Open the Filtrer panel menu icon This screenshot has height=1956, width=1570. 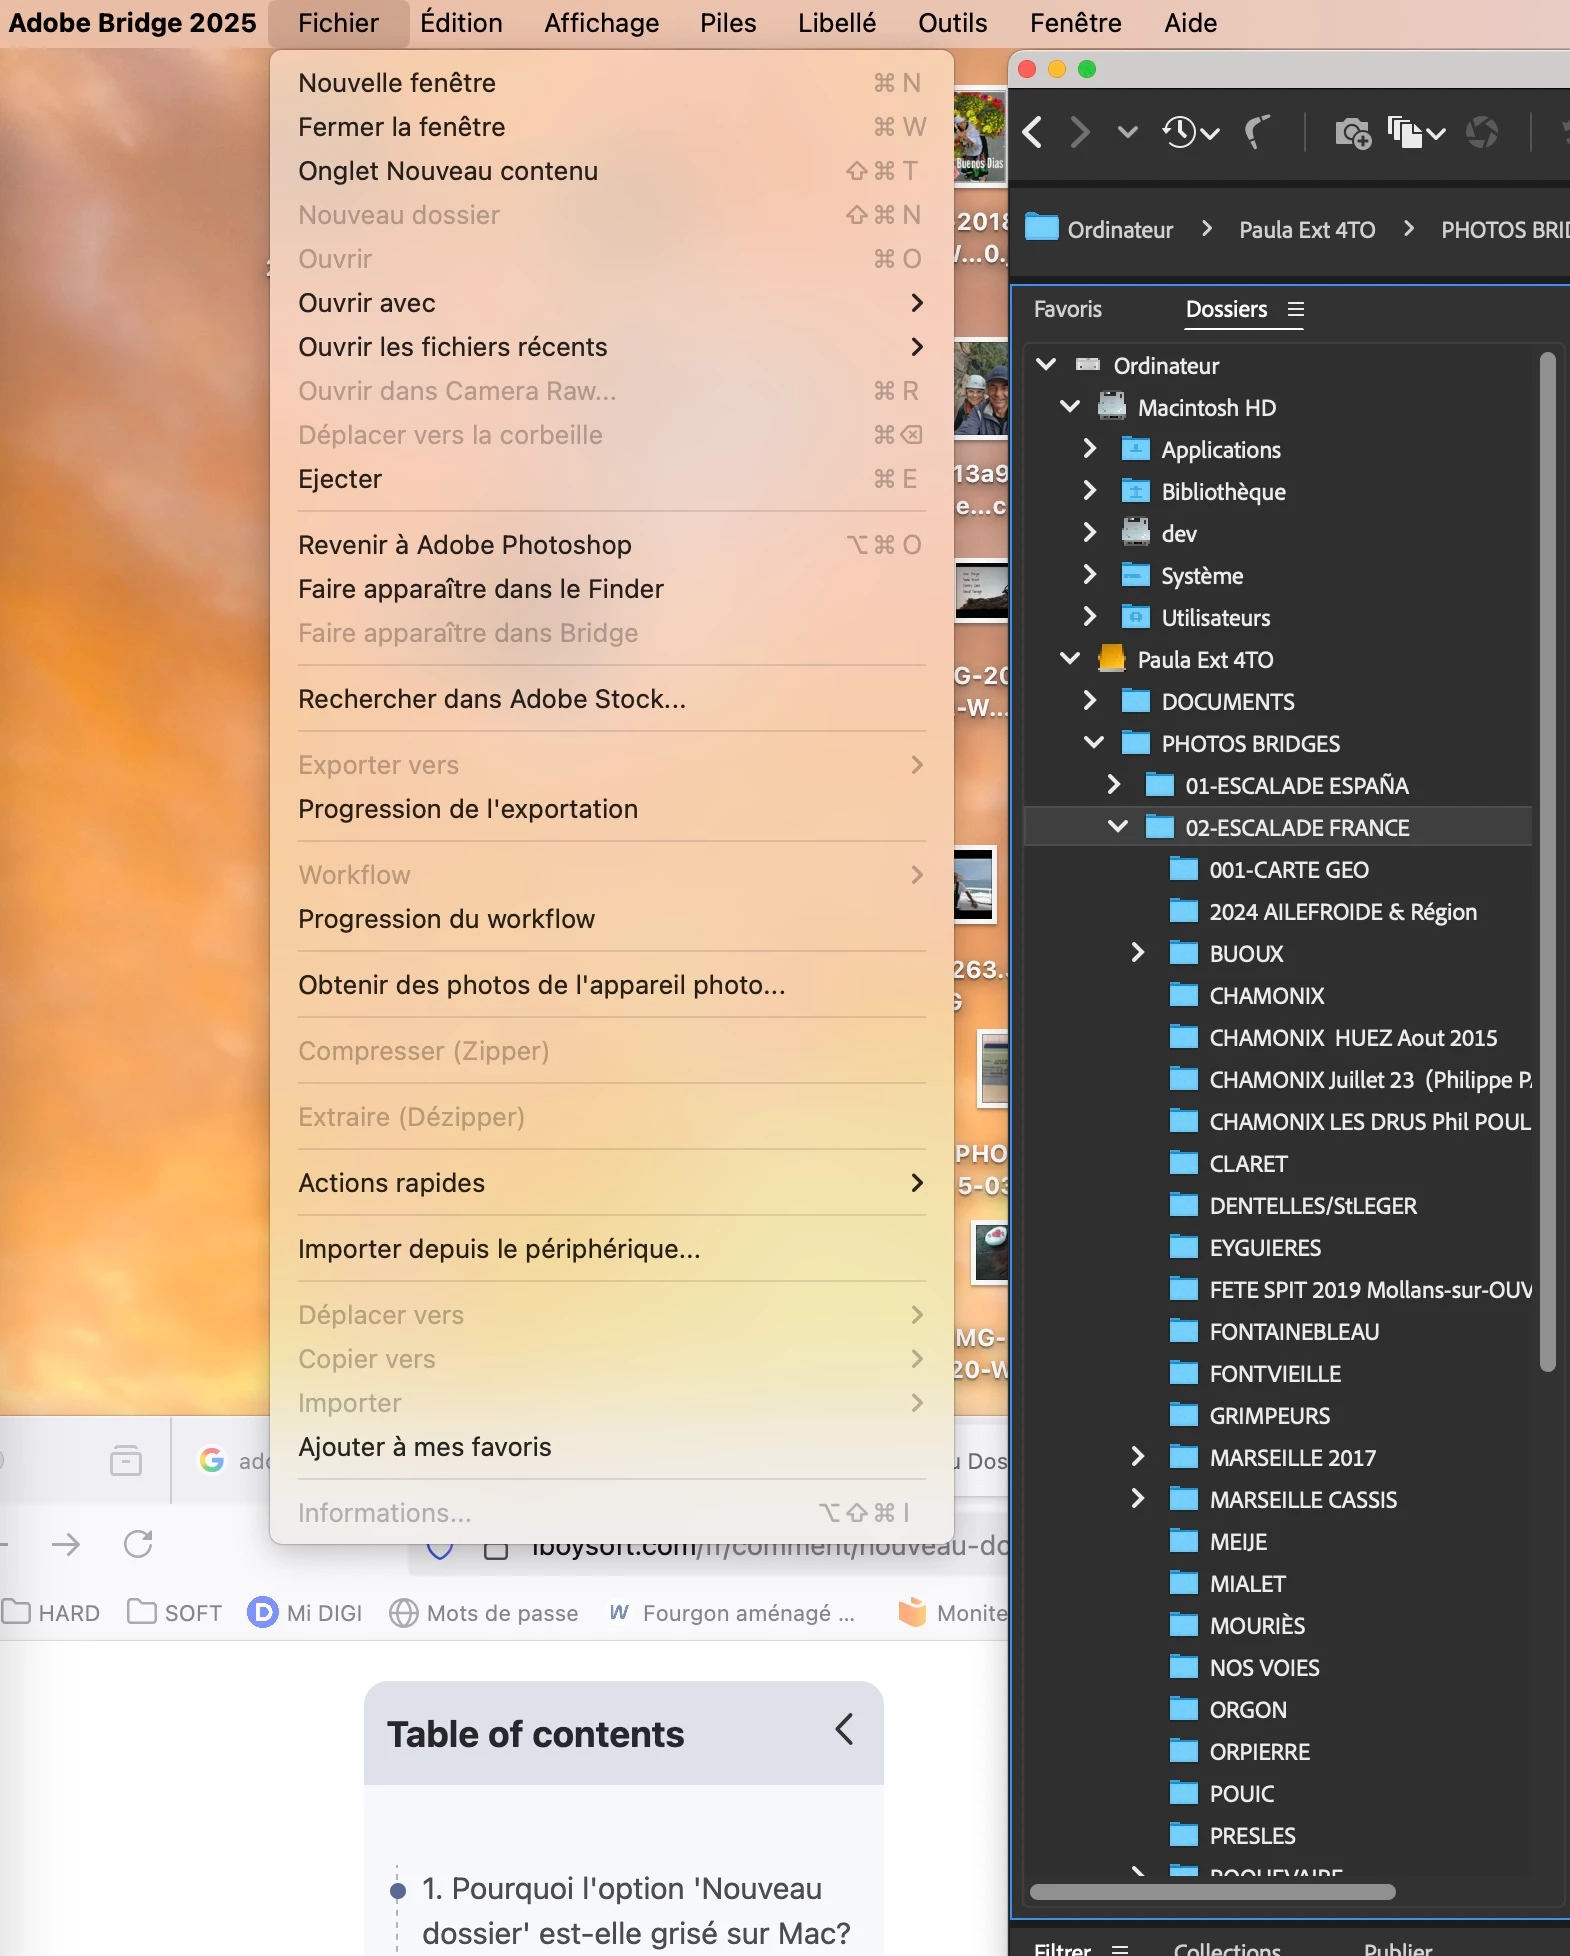pos(1121,1948)
